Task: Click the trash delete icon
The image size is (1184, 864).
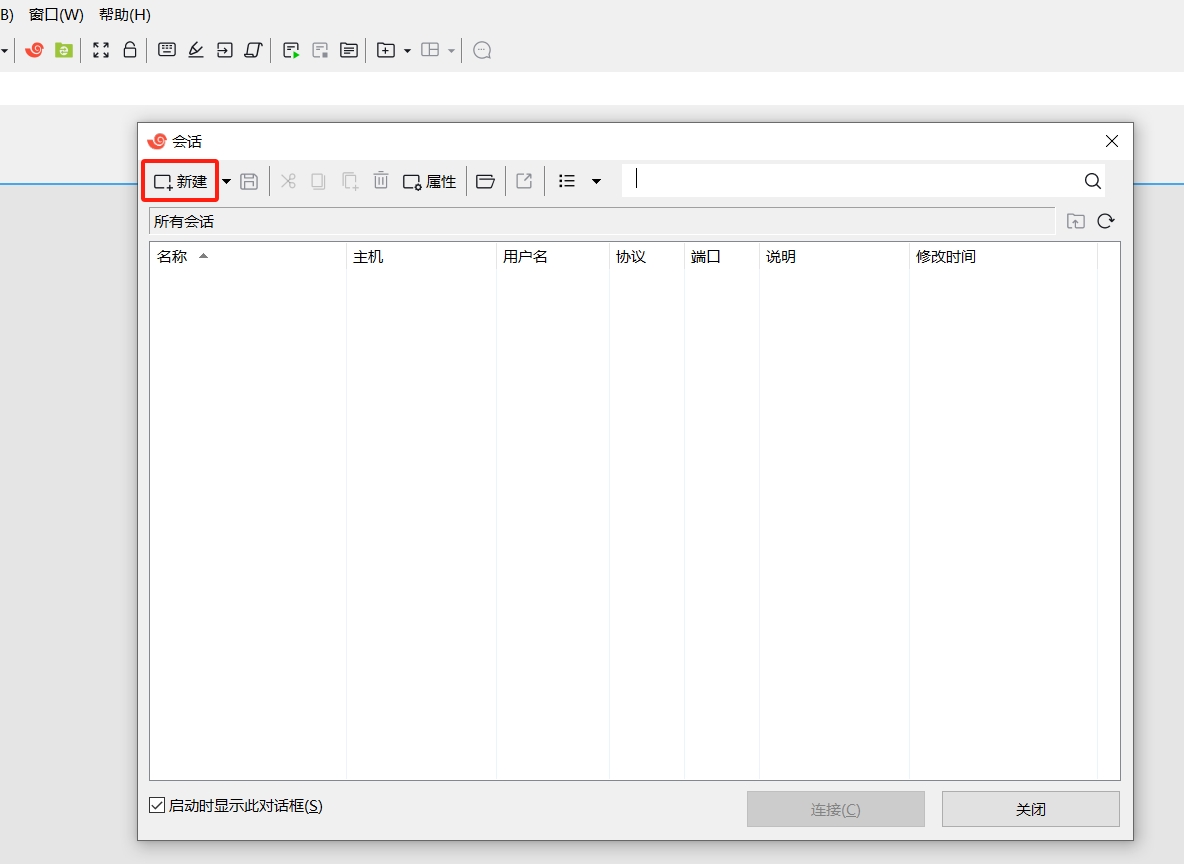Action: pos(381,181)
